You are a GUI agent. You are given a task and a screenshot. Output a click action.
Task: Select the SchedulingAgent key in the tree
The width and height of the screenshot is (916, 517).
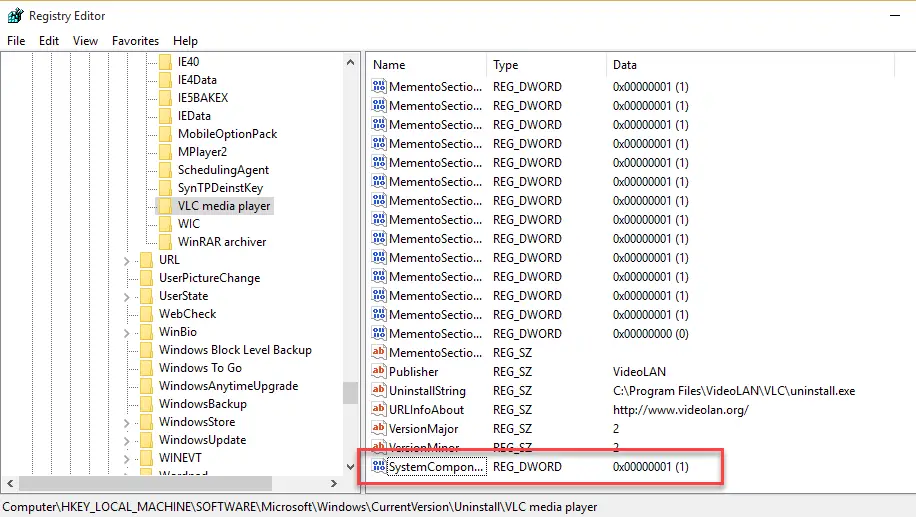coord(223,170)
